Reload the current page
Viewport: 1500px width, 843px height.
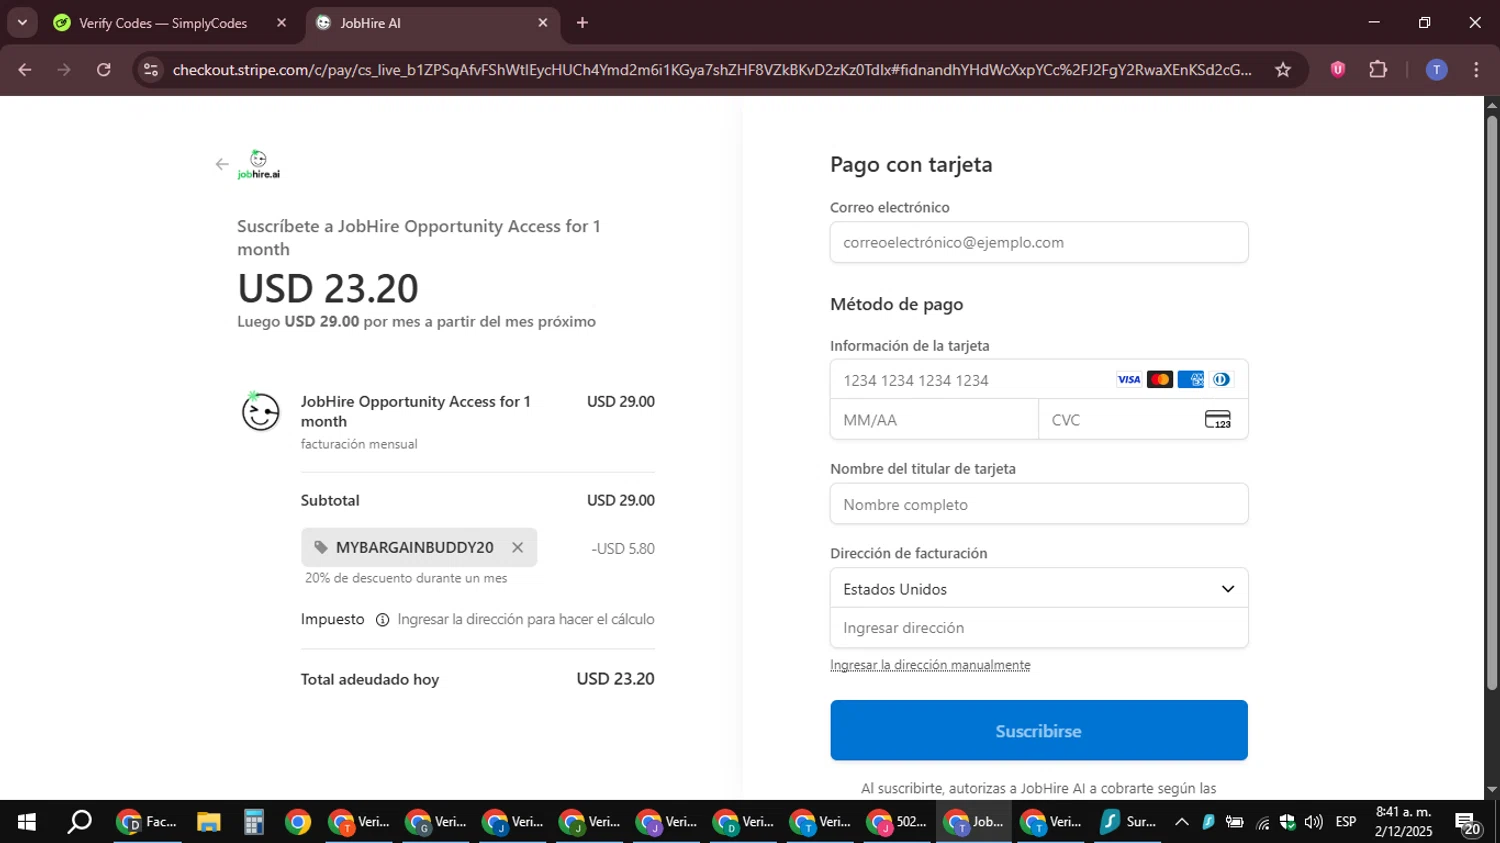click(x=104, y=70)
